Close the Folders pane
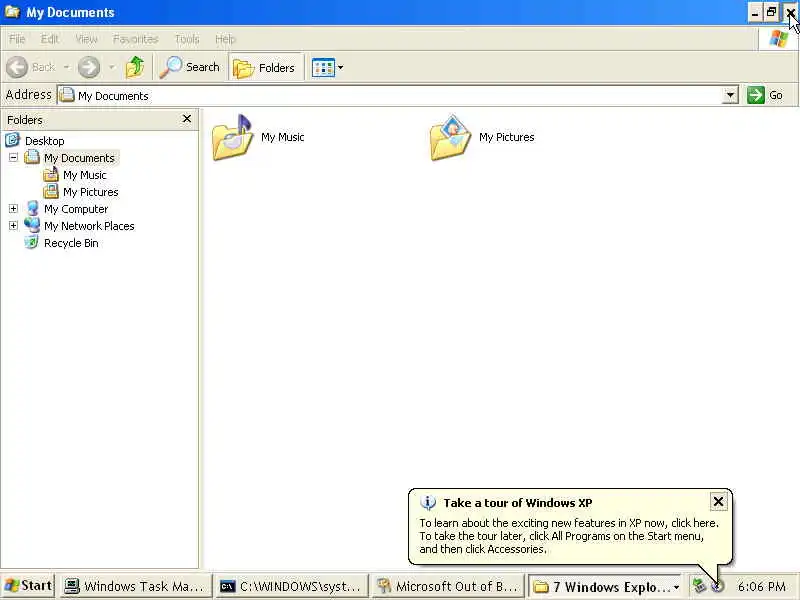 (187, 119)
